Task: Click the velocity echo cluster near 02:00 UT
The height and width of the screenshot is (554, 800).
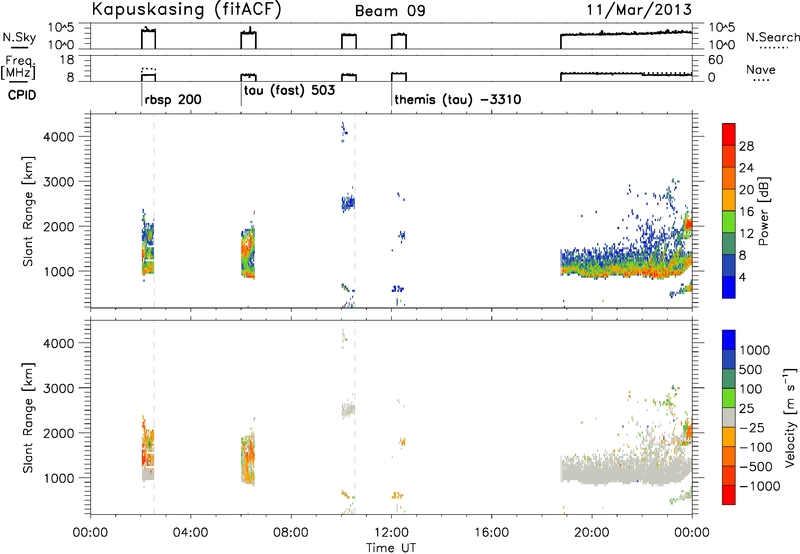Action: tap(148, 451)
